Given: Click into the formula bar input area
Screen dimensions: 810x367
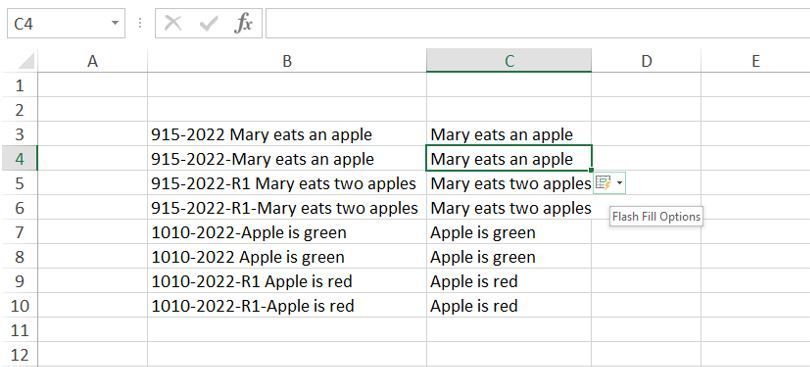Looking at the screenshot, I should tap(537, 23).
